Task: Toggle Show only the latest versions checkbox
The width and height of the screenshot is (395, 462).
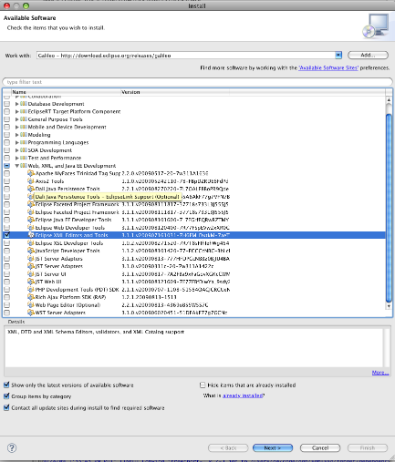Action: pos(6,385)
